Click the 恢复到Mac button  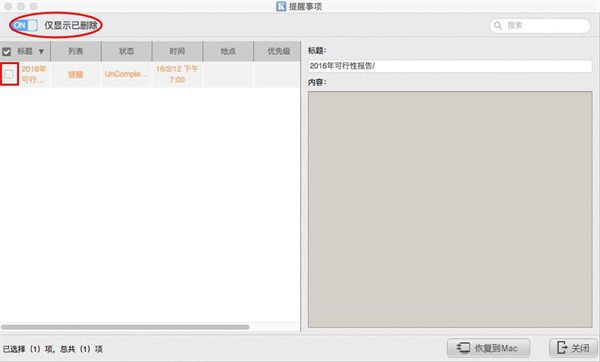point(488,348)
